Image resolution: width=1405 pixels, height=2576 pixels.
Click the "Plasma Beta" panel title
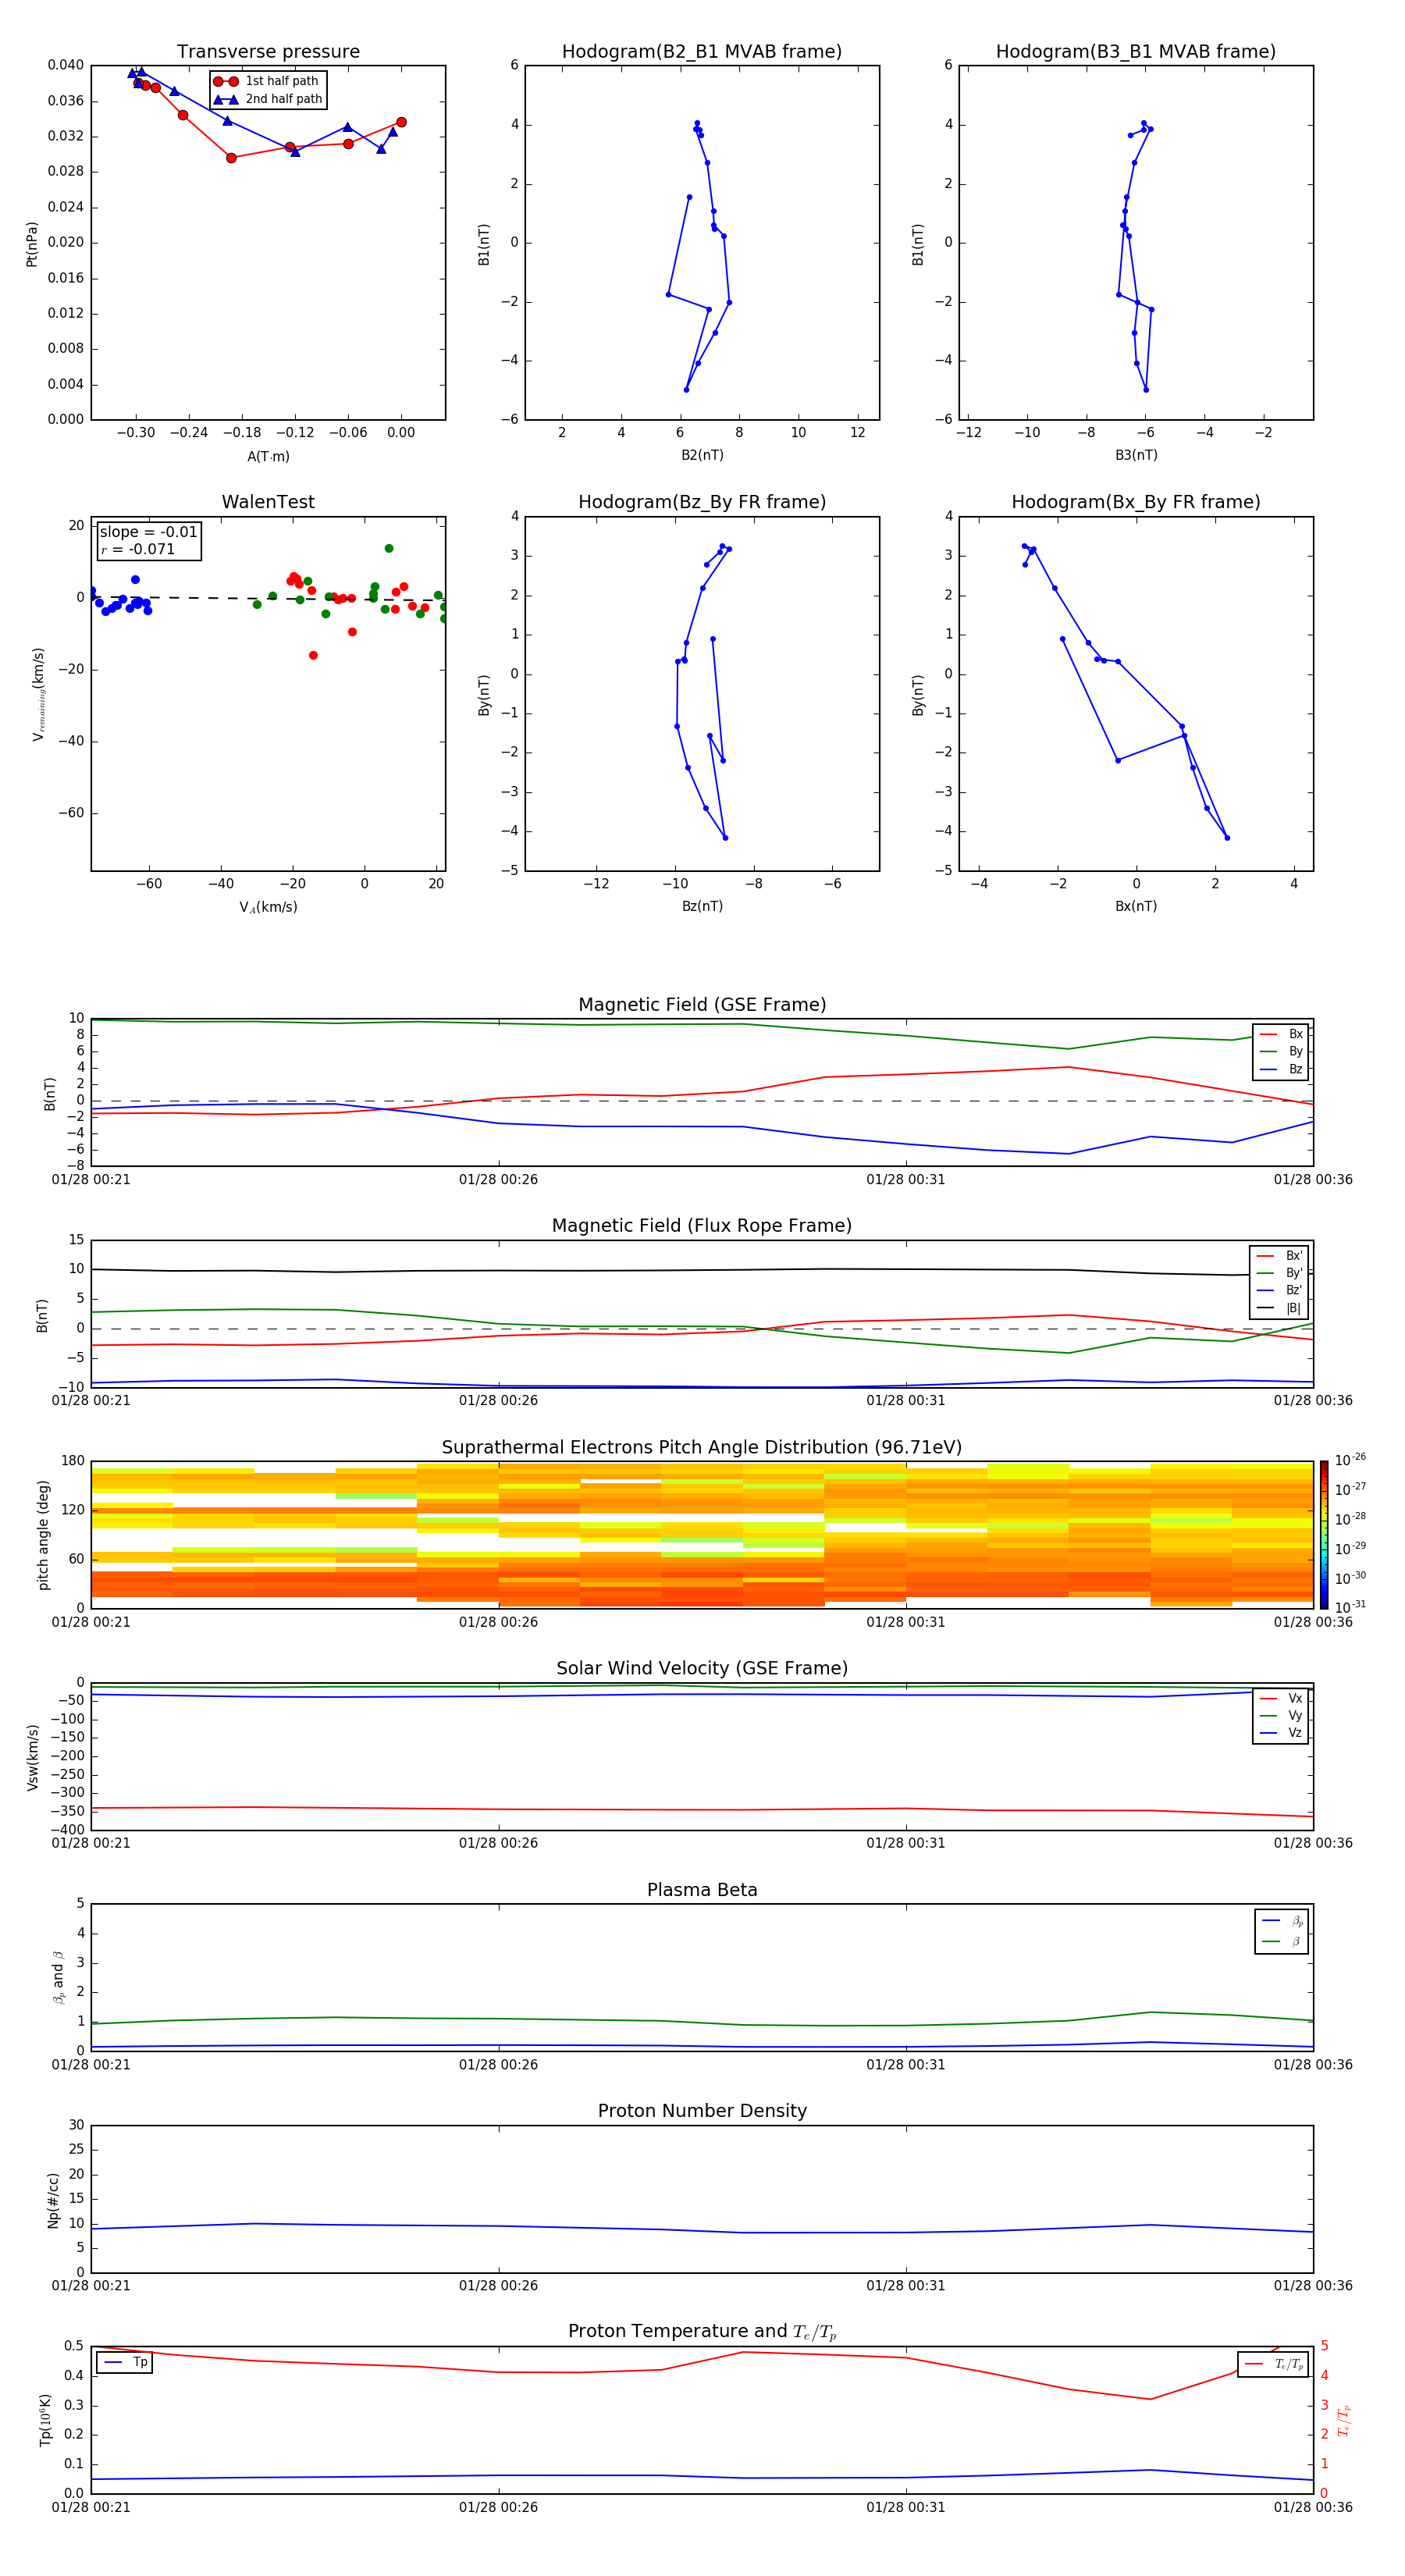click(702, 1890)
